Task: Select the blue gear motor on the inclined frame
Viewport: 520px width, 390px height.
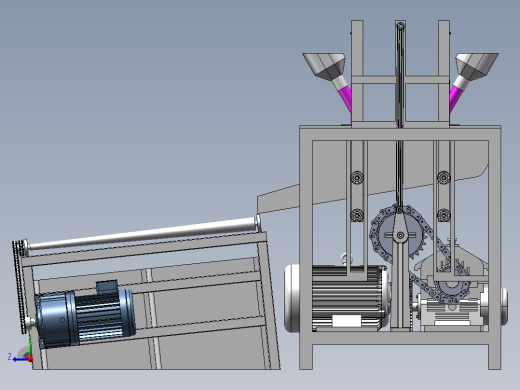Action: pyautogui.click(x=85, y=315)
